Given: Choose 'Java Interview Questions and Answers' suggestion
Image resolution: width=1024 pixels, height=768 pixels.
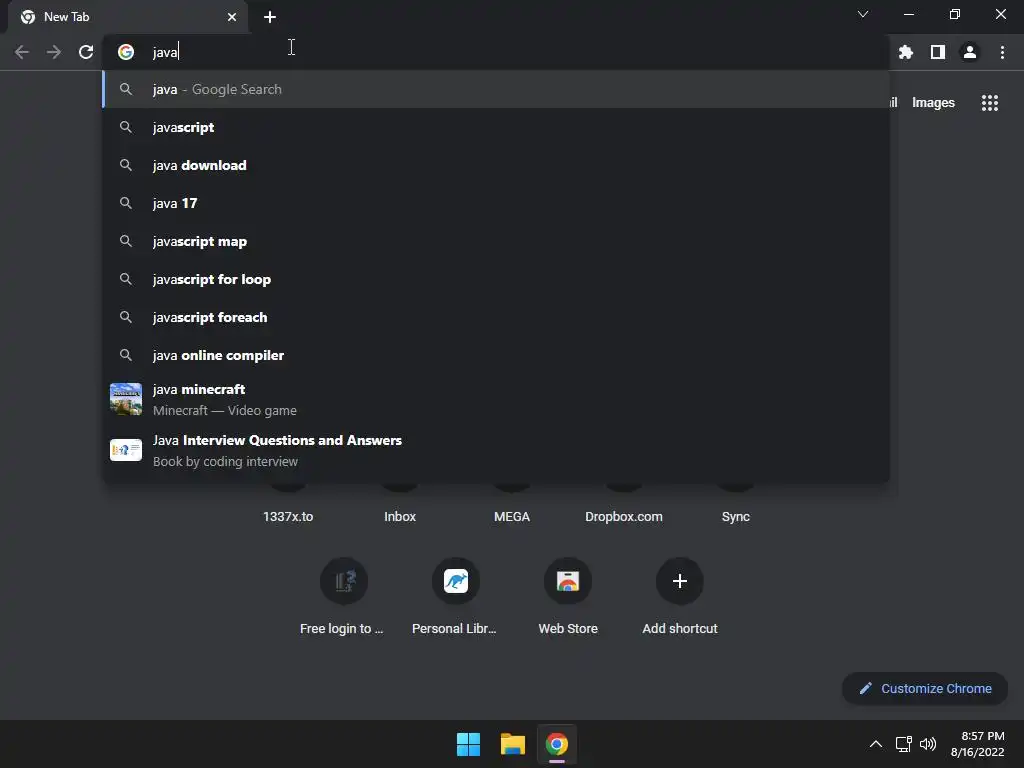Looking at the screenshot, I should pos(496,450).
